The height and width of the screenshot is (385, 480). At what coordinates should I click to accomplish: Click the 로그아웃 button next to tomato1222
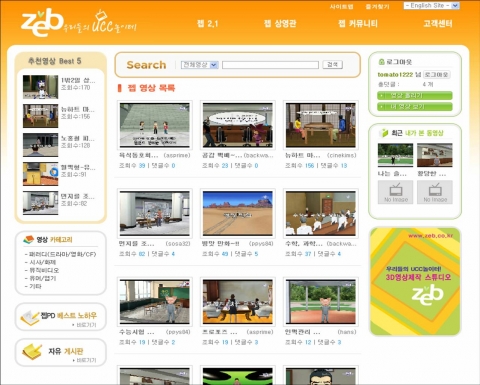click(436, 75)
